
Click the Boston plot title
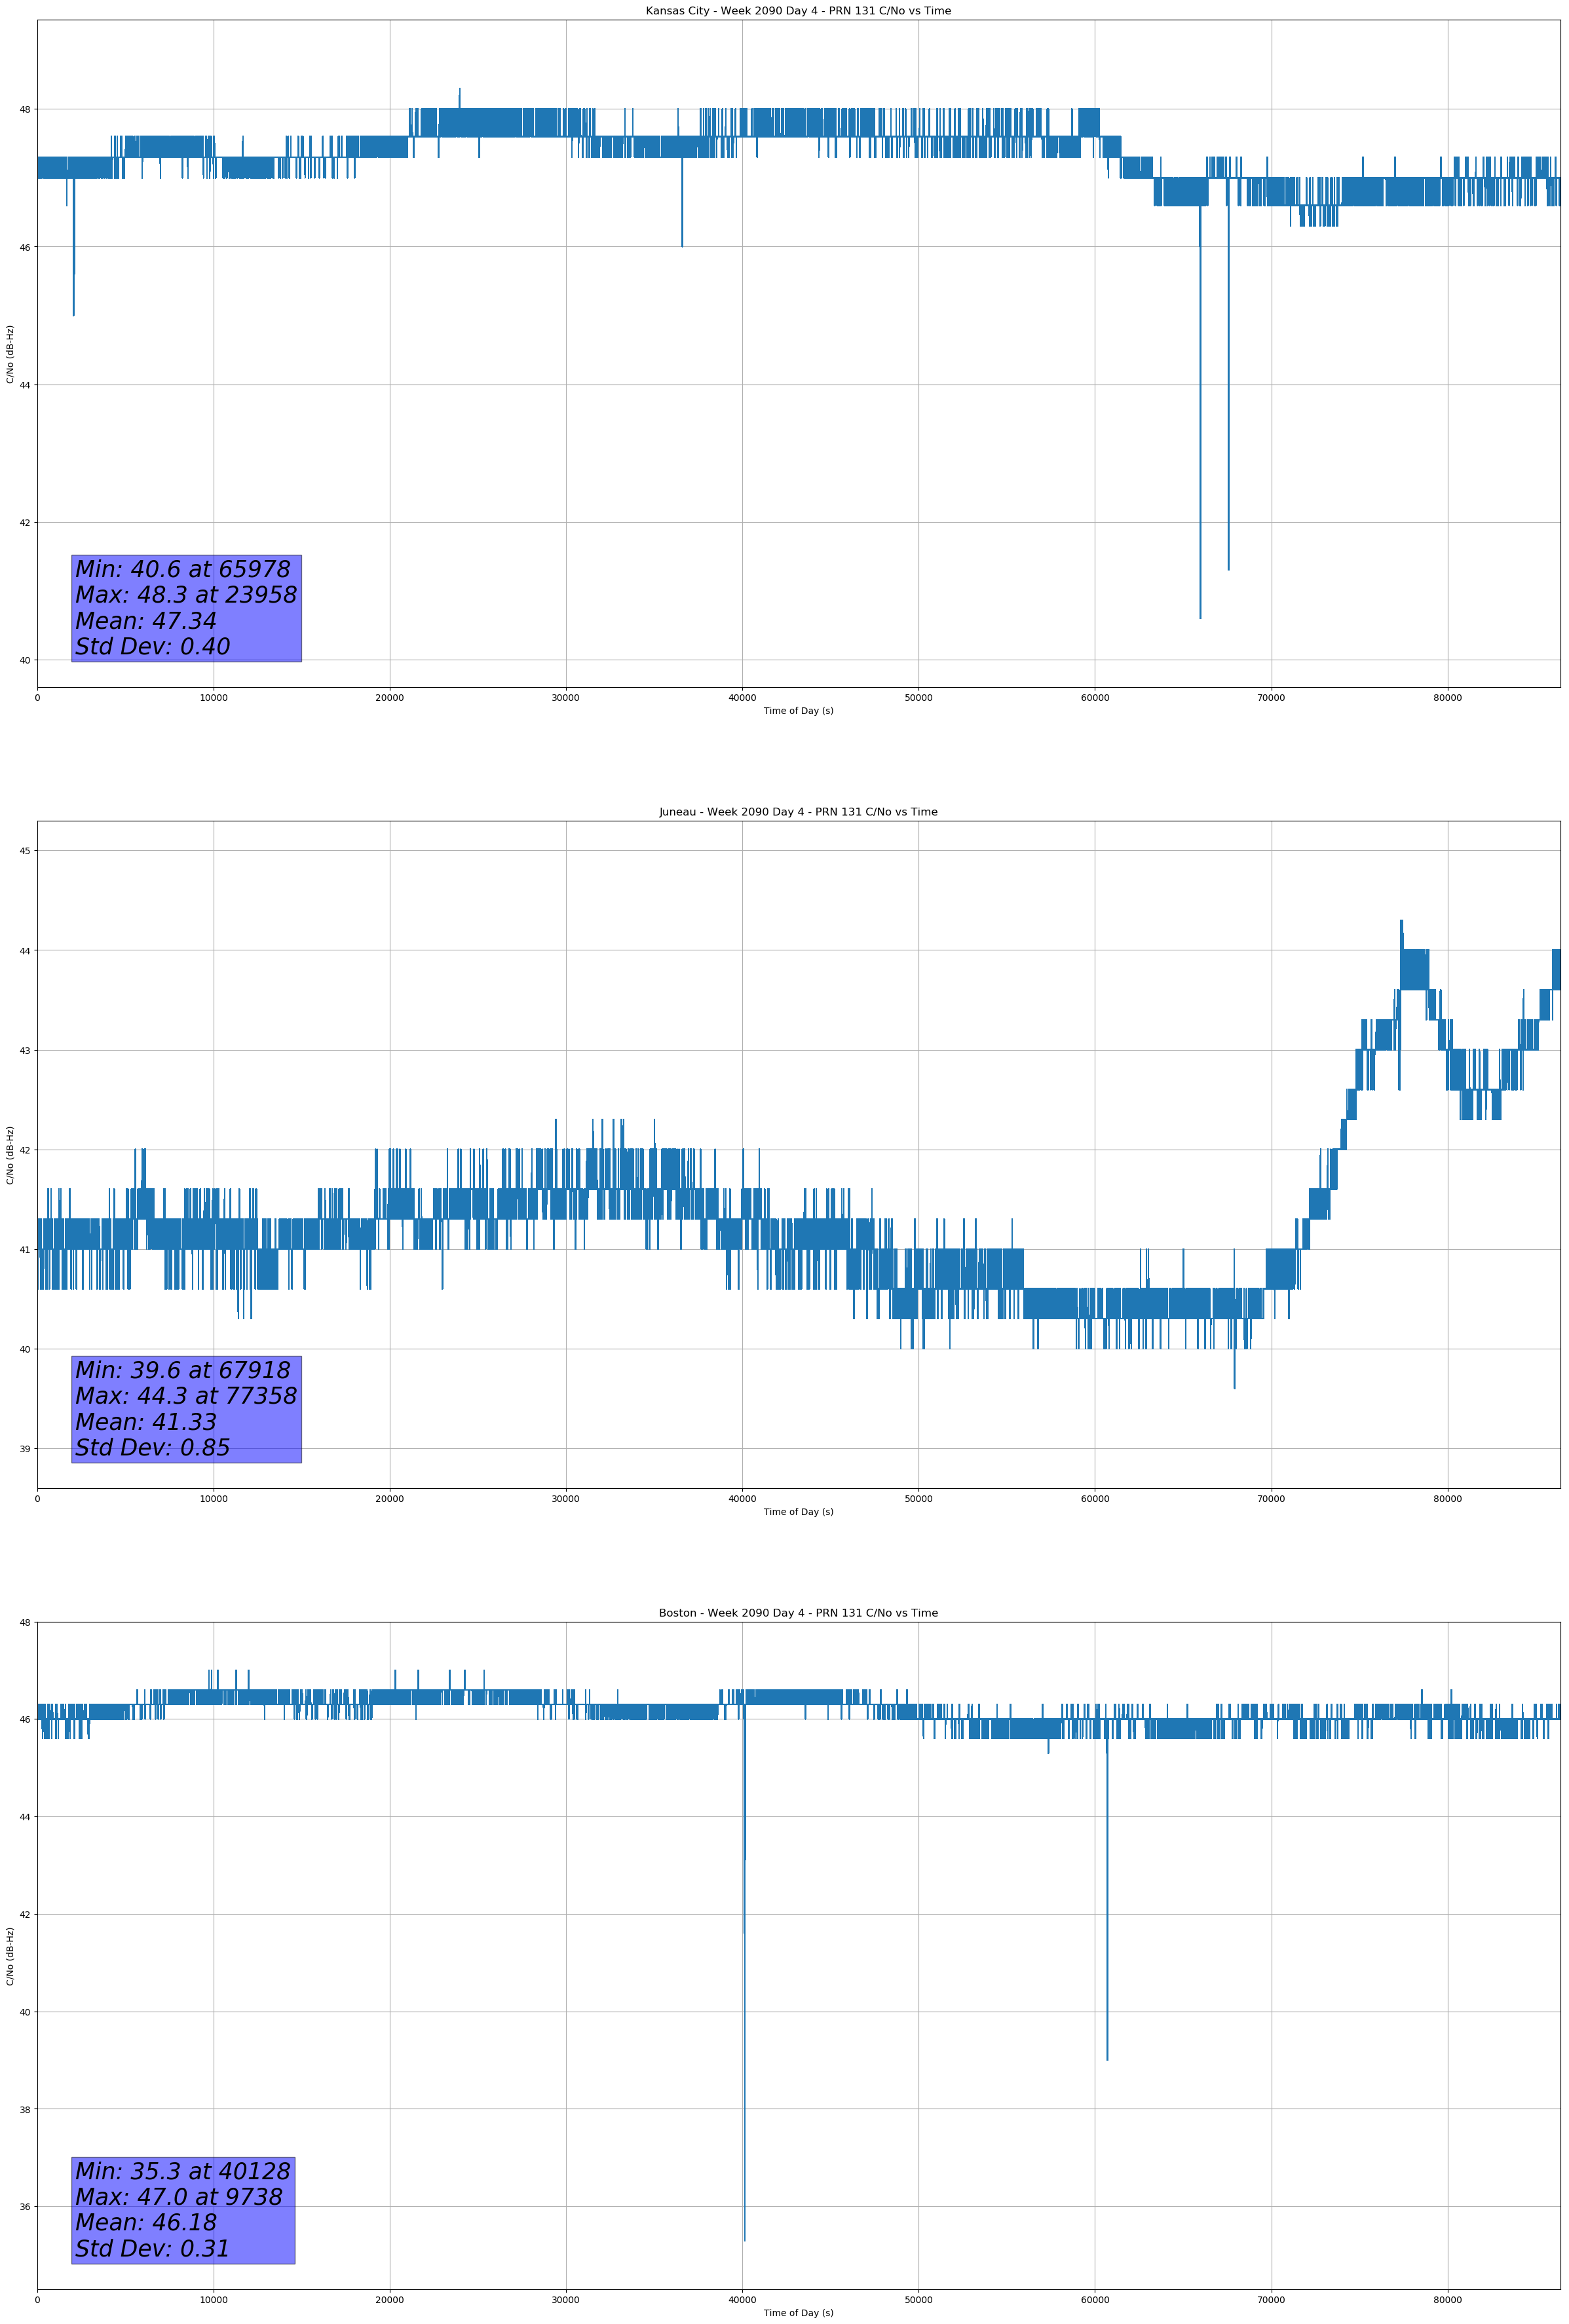798,1613
